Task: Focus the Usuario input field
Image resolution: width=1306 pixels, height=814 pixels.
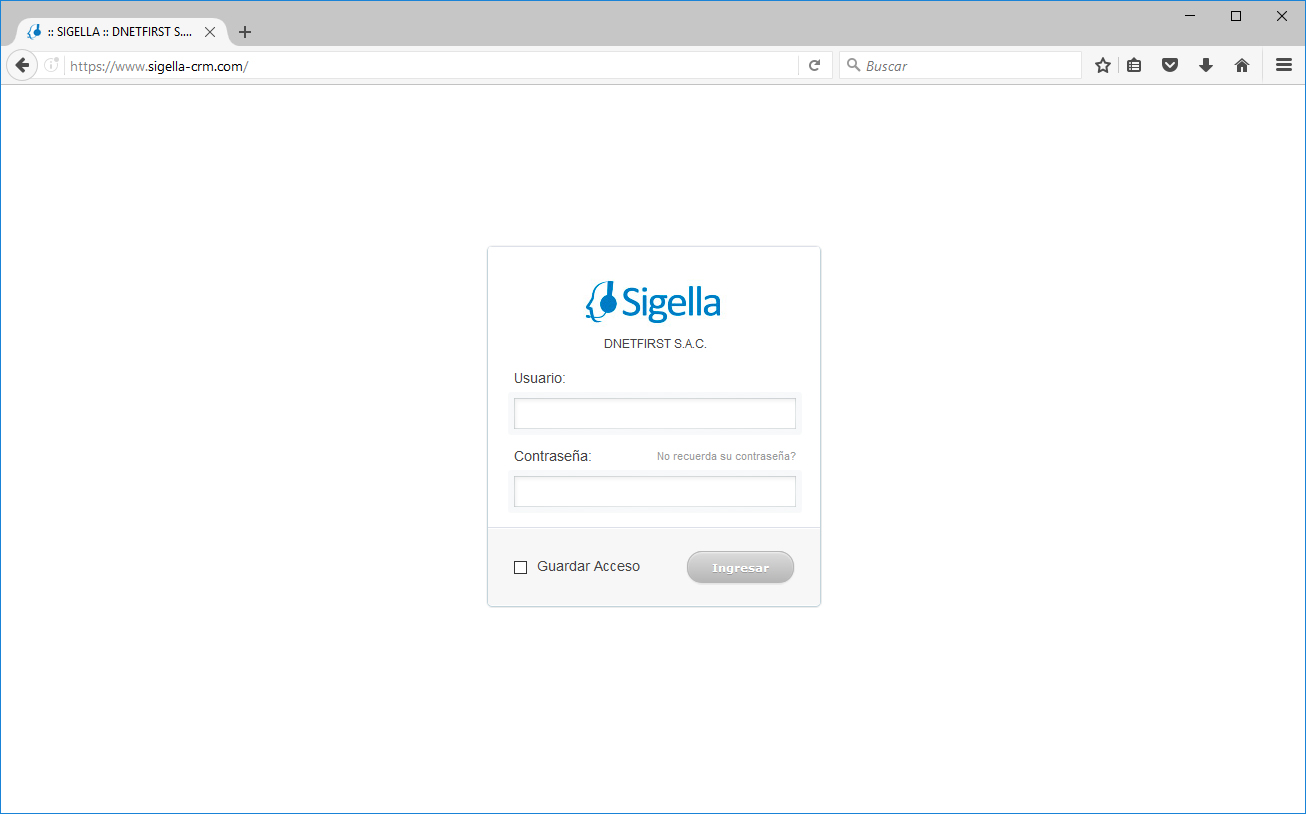Action: click(655, 413)
